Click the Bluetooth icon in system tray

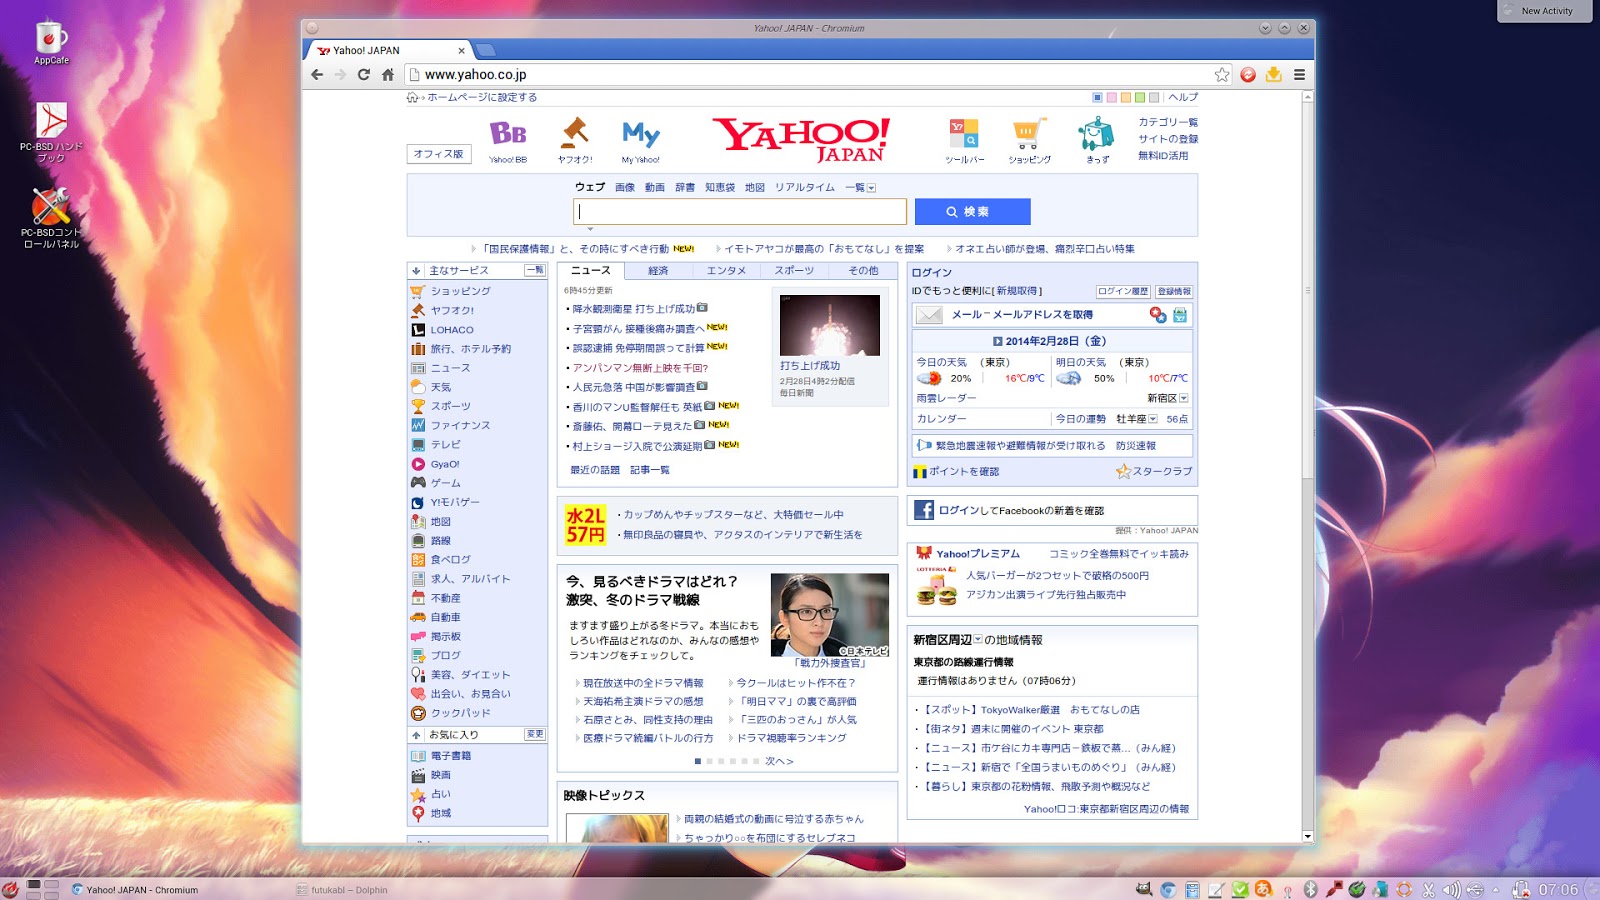coord(1310,889)
